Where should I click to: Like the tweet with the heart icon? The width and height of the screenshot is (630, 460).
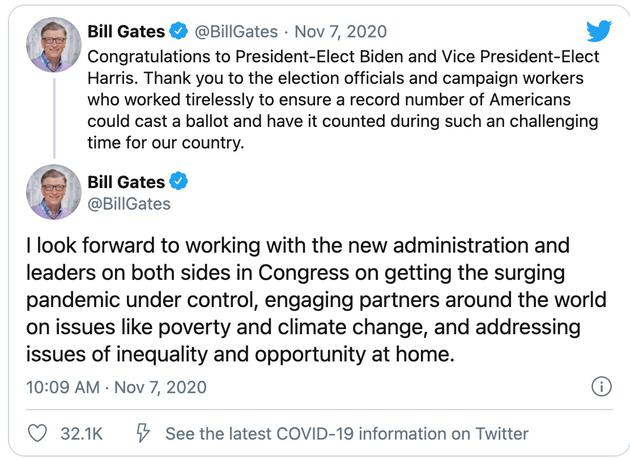[37, 433]
